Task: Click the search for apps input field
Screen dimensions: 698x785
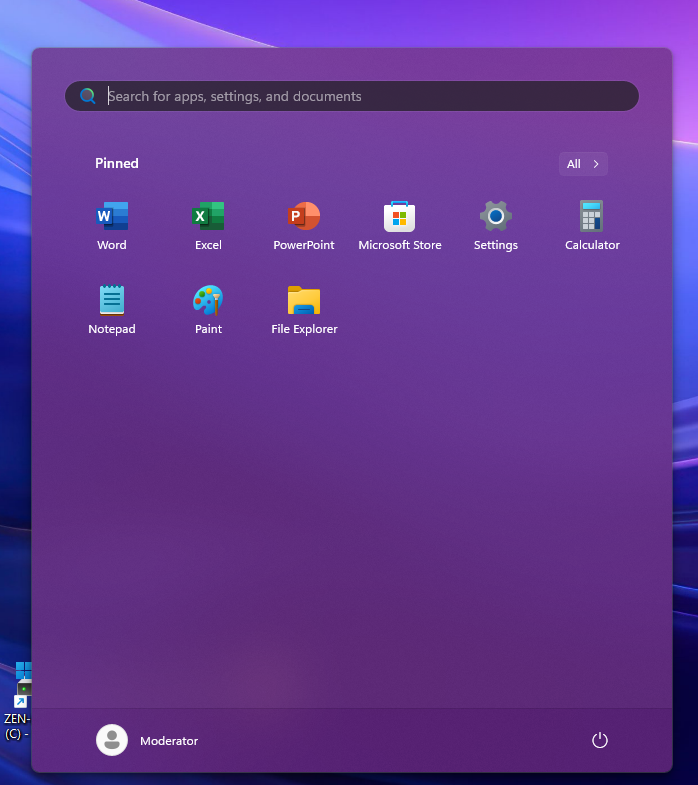Action: (352, 96)
